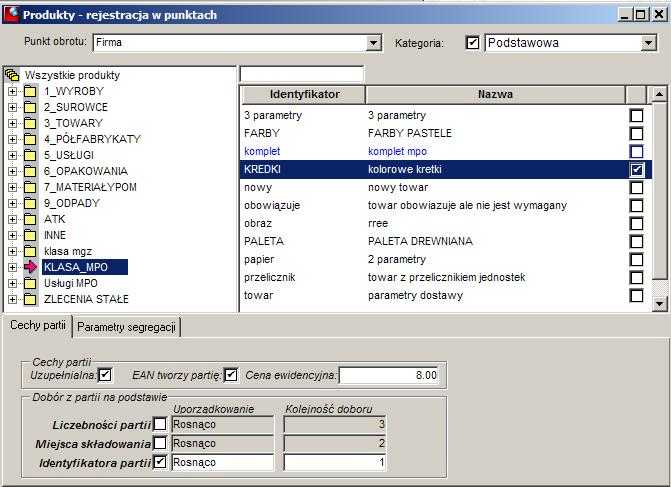Viewport: 671px width, 487px height.
Task: Click folder icon of 5_USŁUGI
Action: 30,155
